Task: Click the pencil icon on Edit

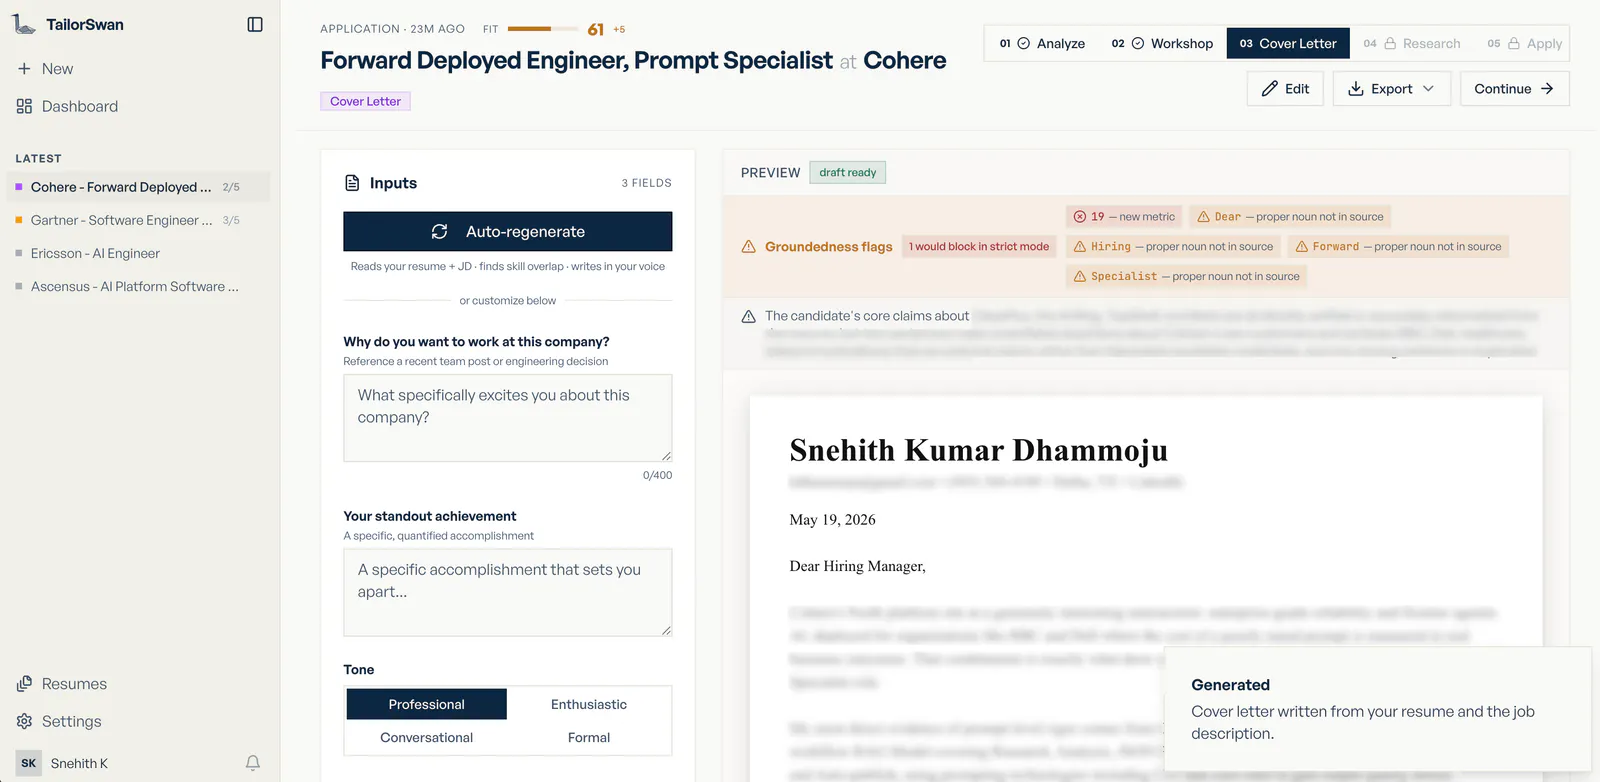Action: click(1270, 89)
